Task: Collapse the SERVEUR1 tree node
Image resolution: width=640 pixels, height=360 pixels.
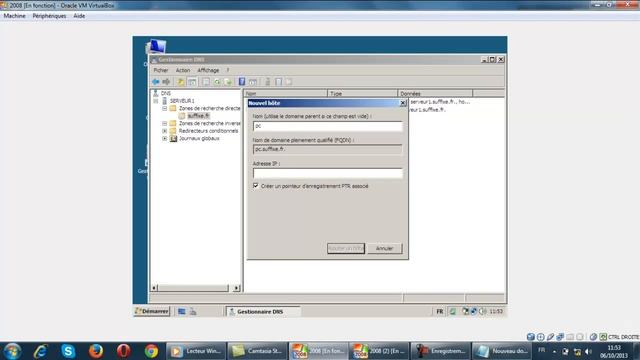Action: tap(156, 101)
